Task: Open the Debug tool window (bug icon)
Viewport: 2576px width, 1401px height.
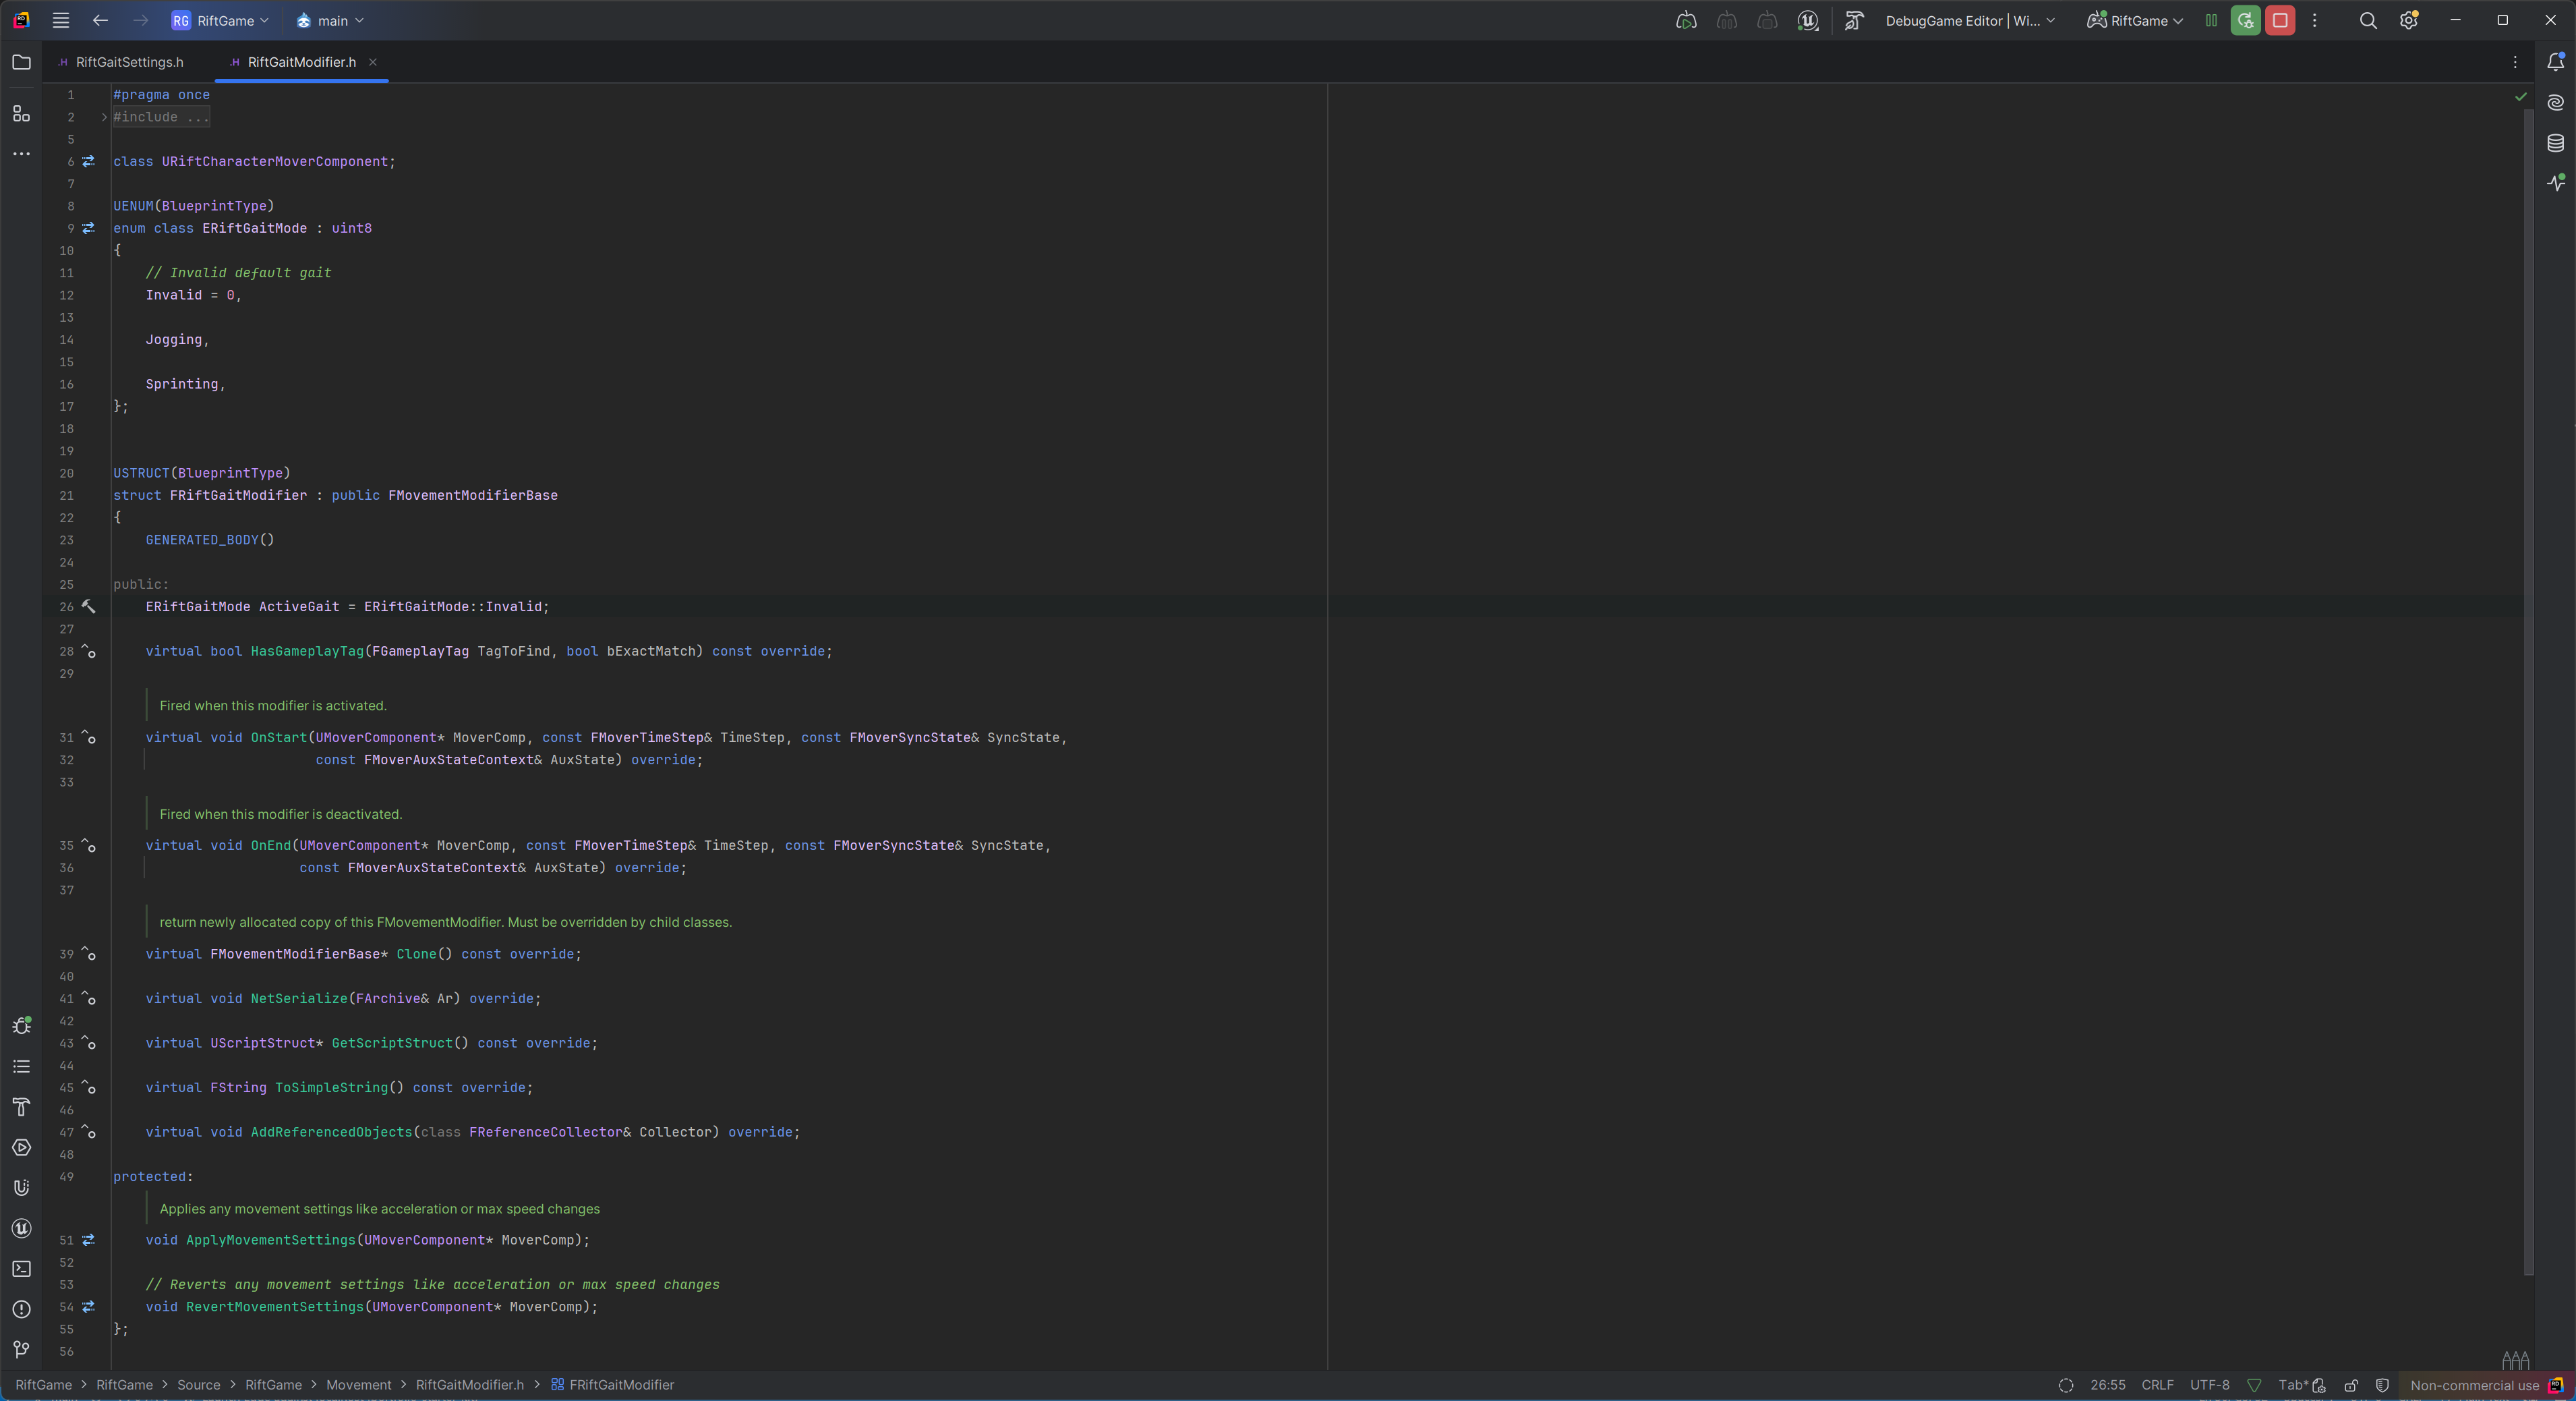Action: coord(21,1026)
